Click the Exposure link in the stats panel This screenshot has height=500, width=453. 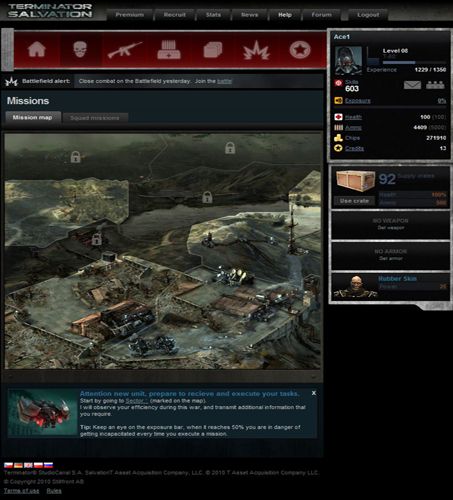[358, 101]
